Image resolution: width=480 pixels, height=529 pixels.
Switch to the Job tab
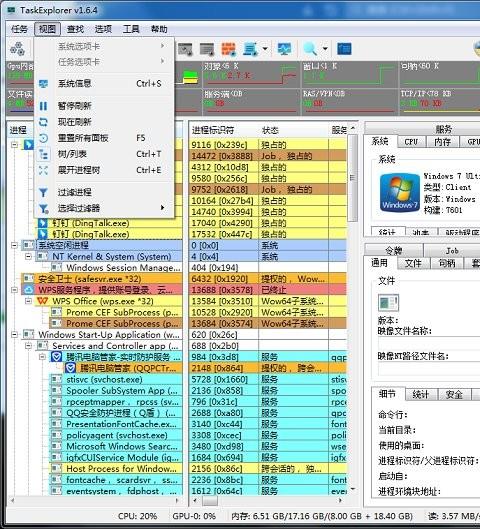pos(452,251)
